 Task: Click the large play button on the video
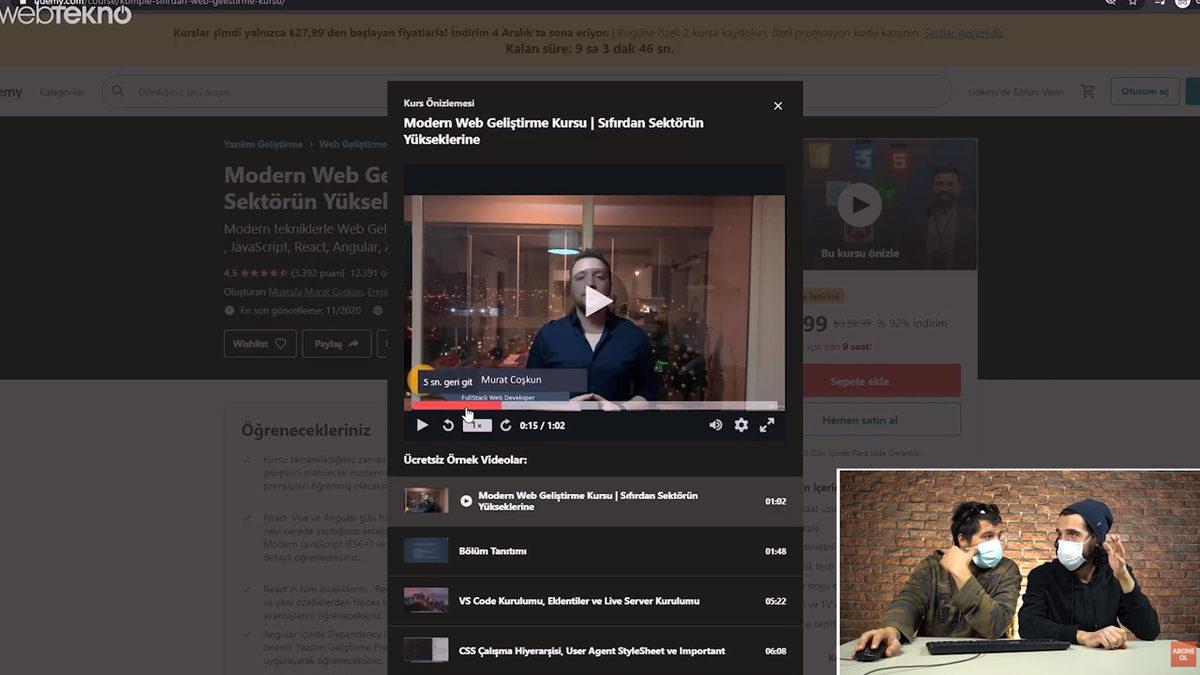(598, 301)
